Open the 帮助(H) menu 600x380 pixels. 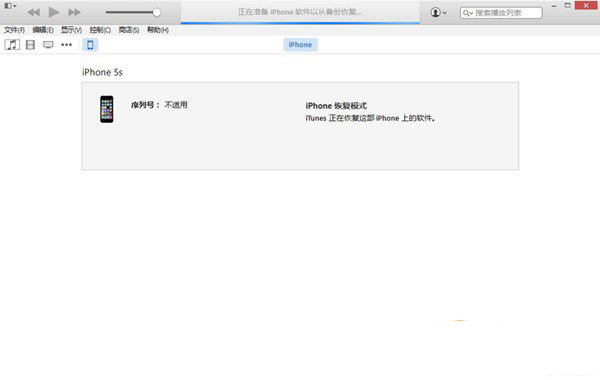coord(158,30)
